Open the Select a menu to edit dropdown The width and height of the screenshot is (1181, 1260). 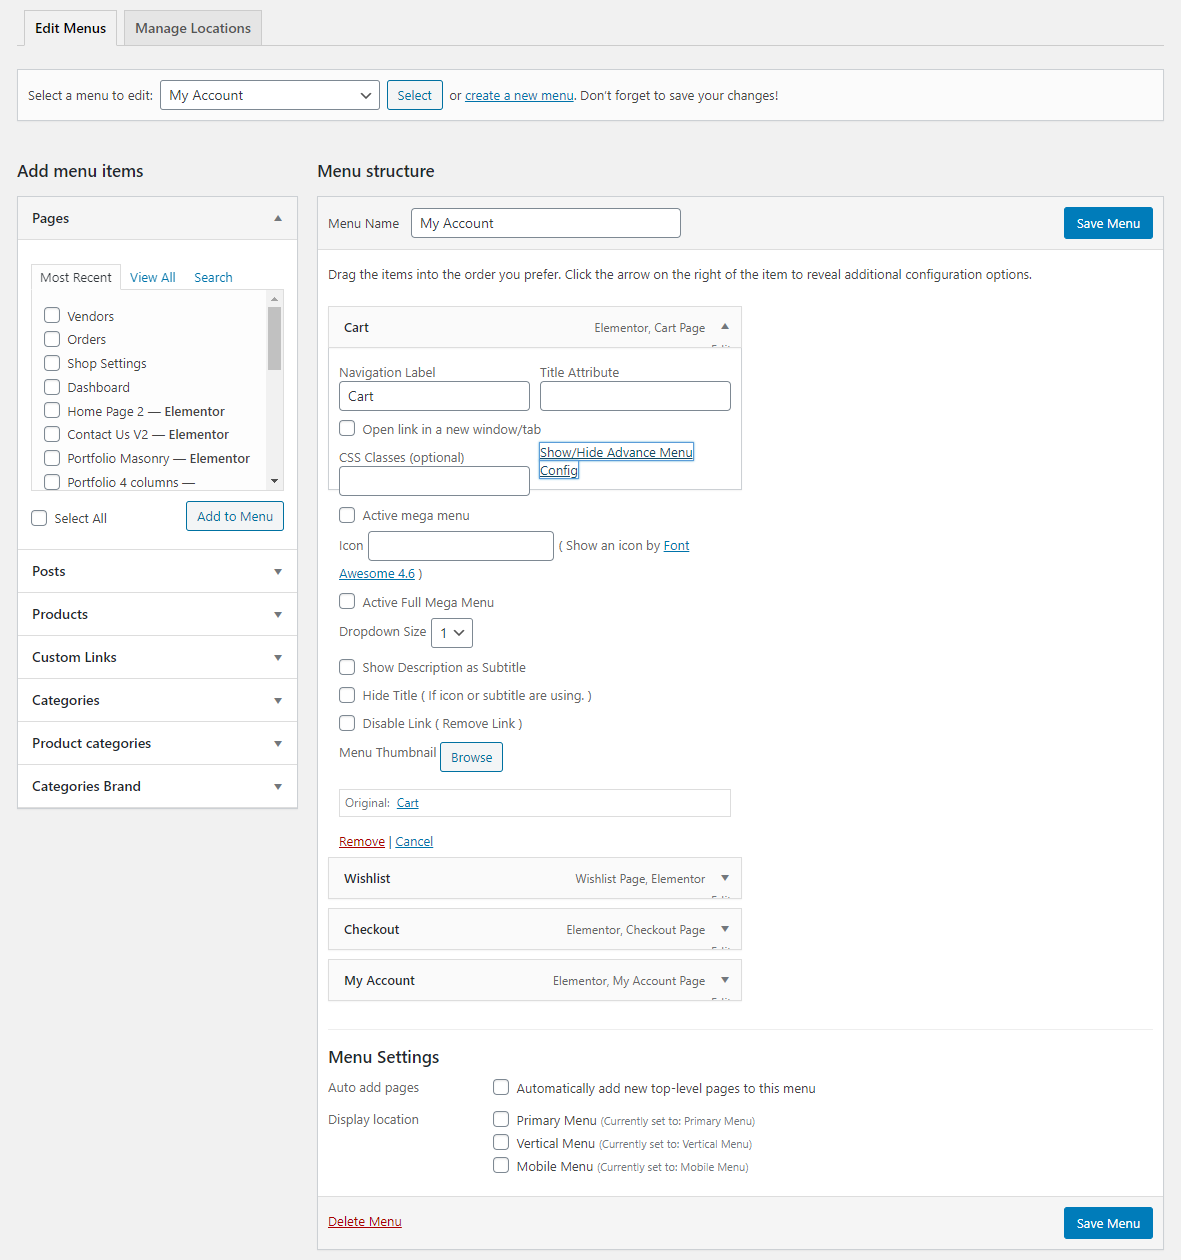[270, 95]
